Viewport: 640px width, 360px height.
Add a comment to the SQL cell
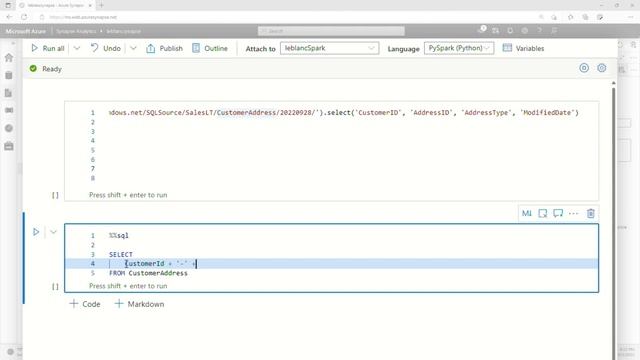(x=558, y=213)
